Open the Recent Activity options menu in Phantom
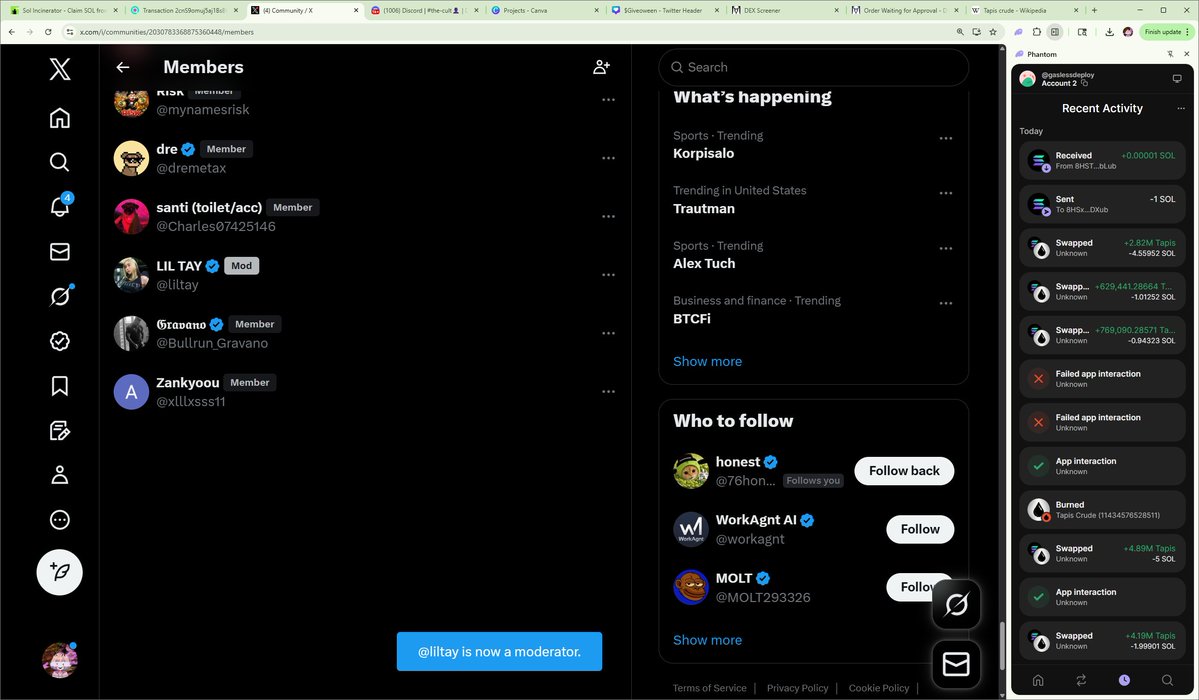This screenshot has height=700, width=1199. point(1181,108)
